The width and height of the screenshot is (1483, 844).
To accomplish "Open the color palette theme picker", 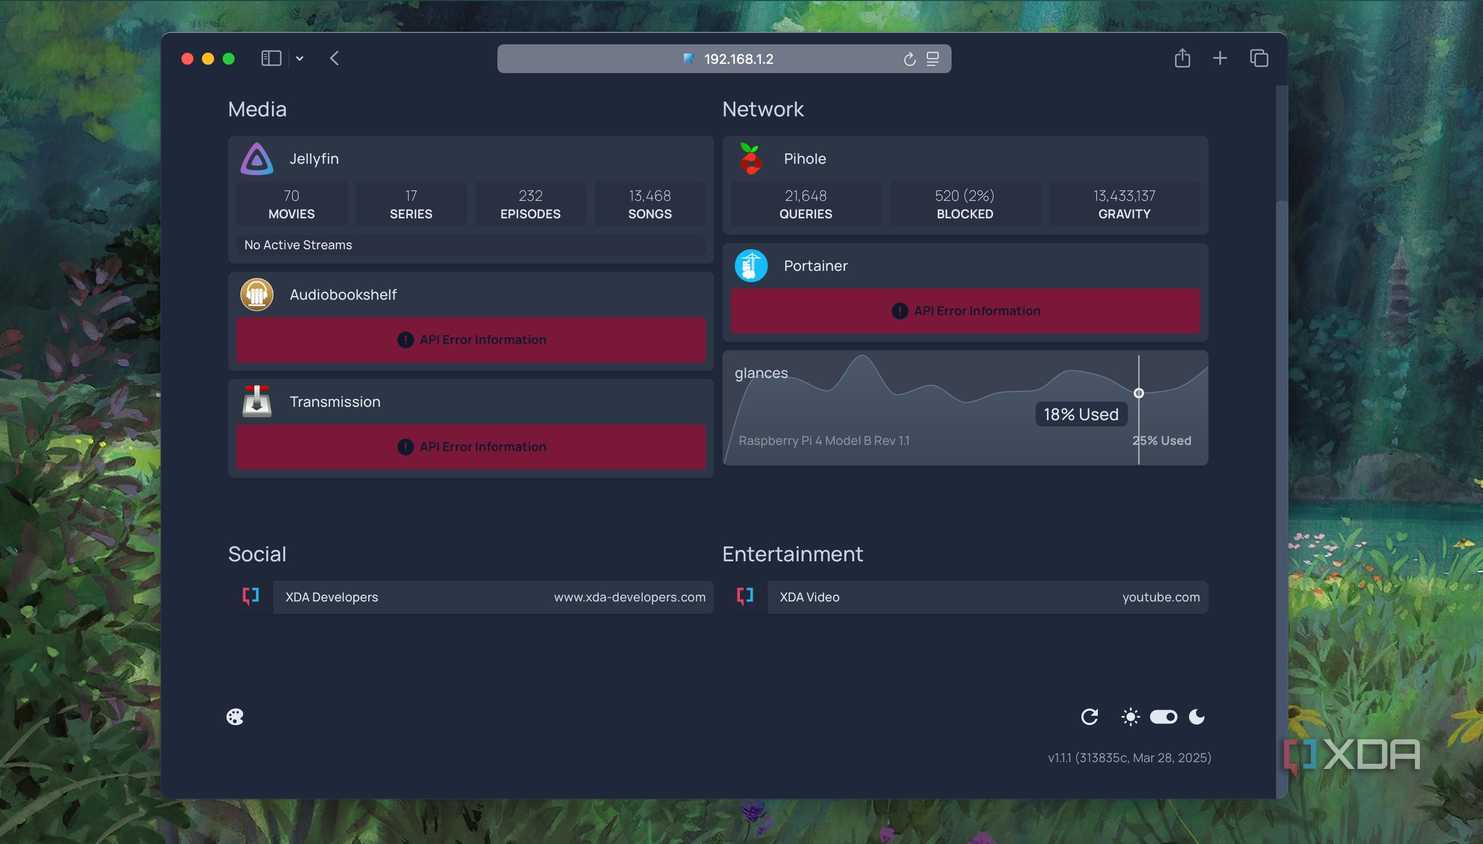I will click(235, 717).
